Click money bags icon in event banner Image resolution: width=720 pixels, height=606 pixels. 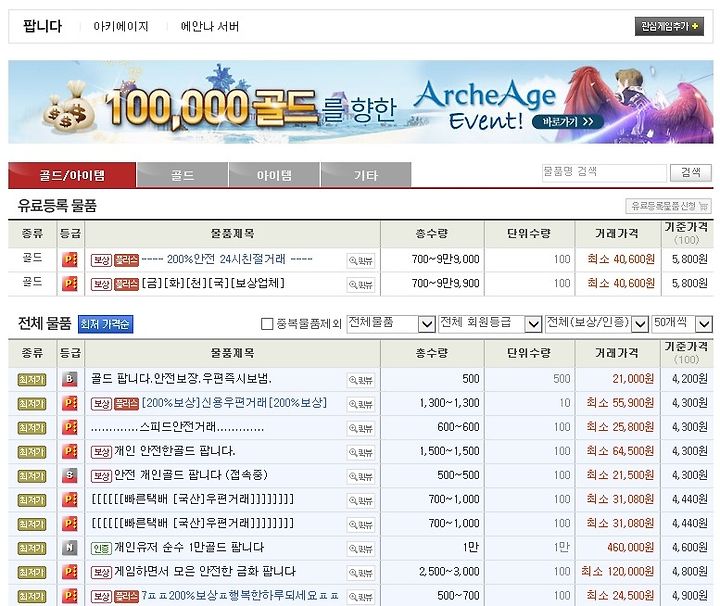pyautogui.click(x=69, y=107)
